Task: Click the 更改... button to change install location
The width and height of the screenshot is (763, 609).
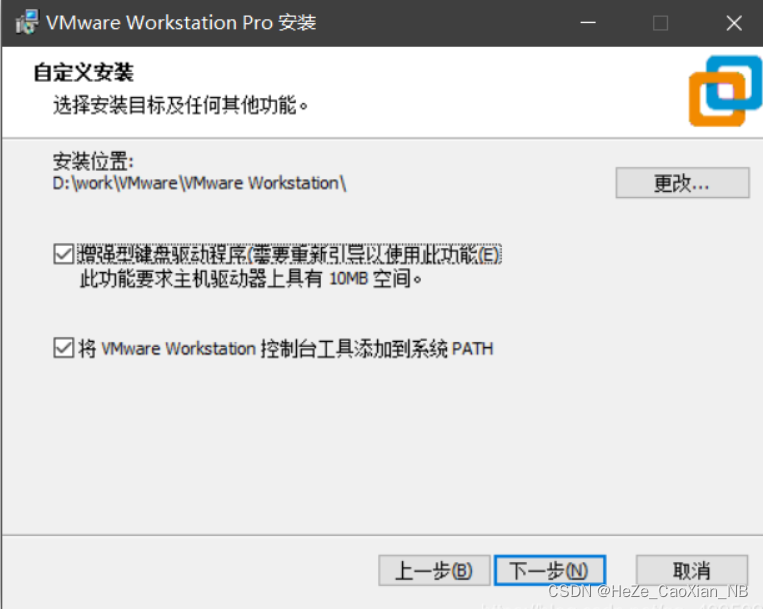Action: pyautogui.click(x=682, y=183)
